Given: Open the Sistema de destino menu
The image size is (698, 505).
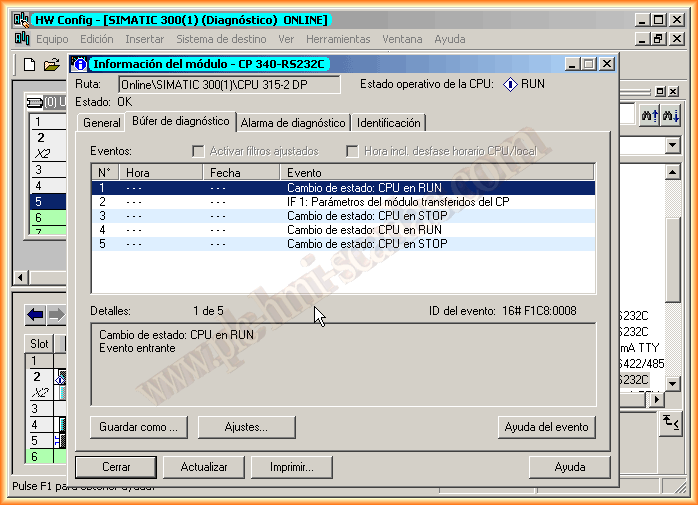Looking at the screenshot, I should 221,39.
